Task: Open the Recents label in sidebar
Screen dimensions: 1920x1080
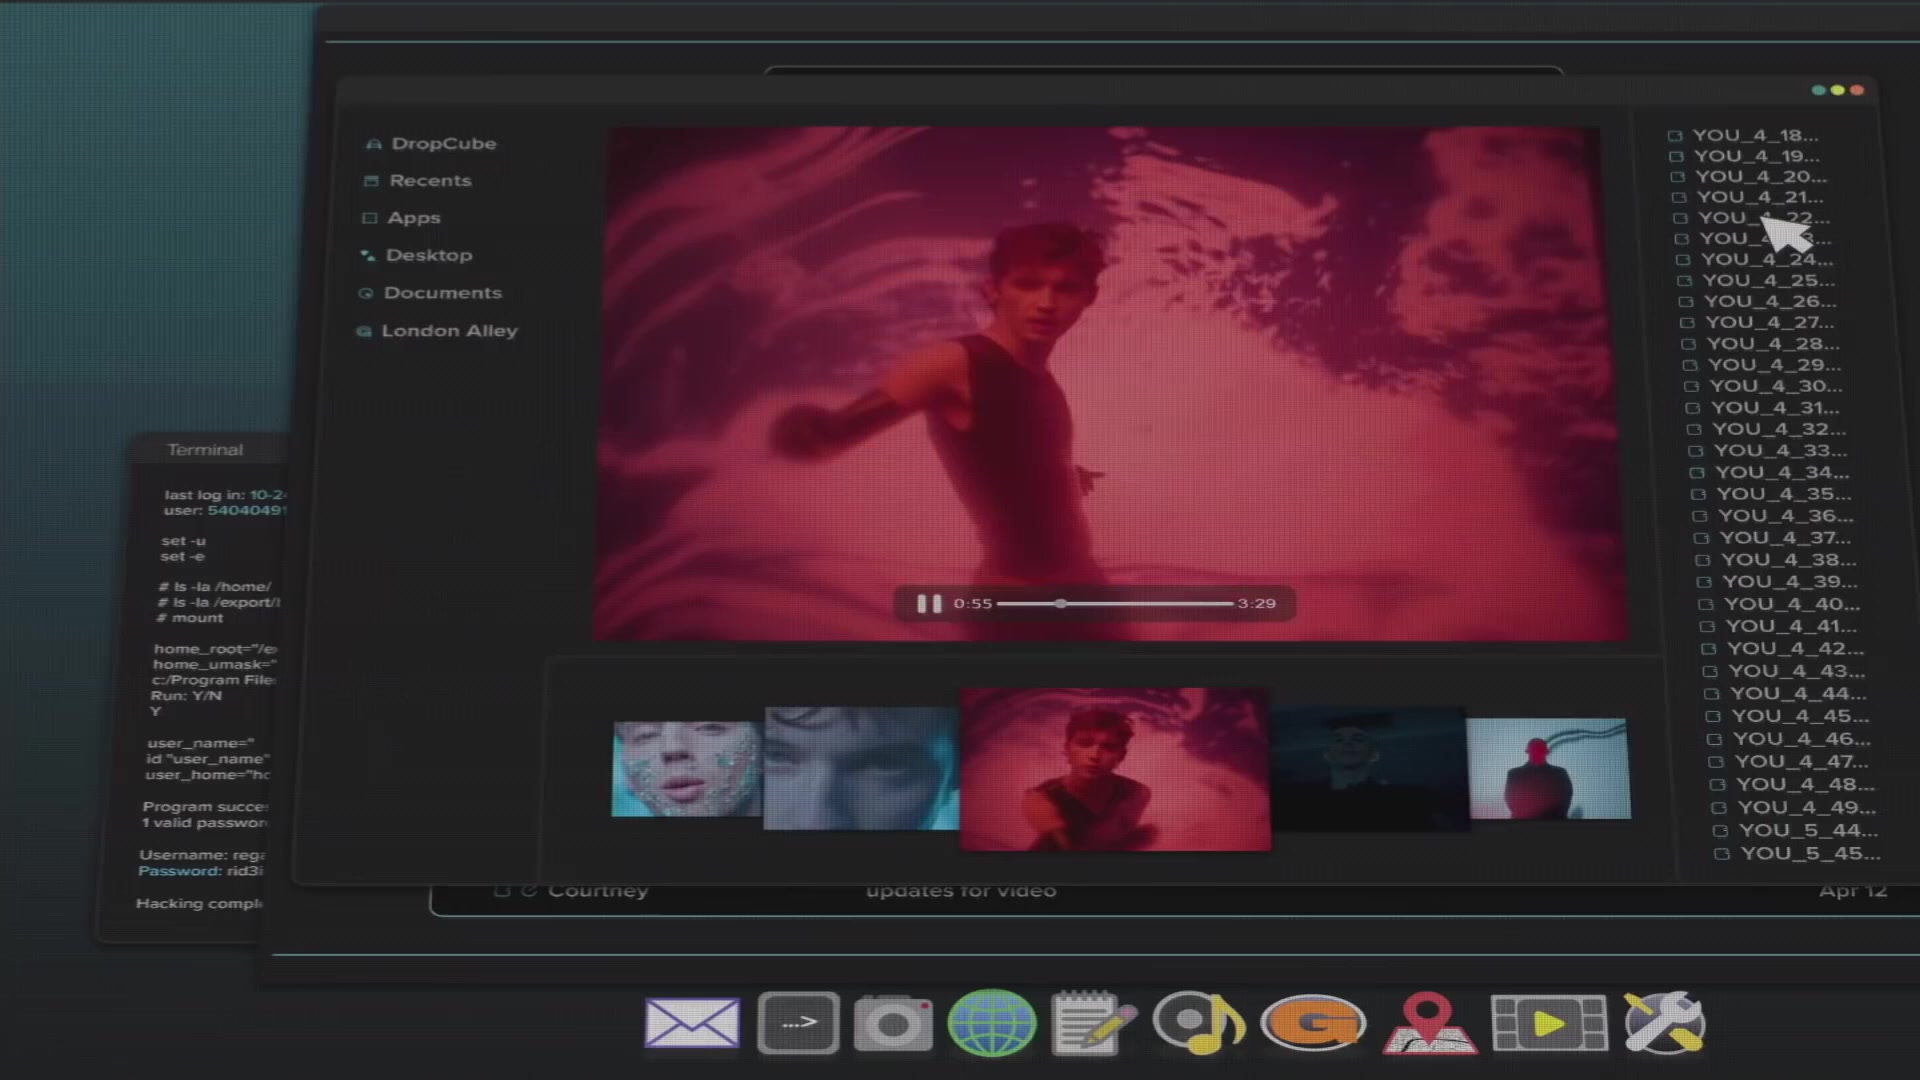Action: [x=430, y=181]
